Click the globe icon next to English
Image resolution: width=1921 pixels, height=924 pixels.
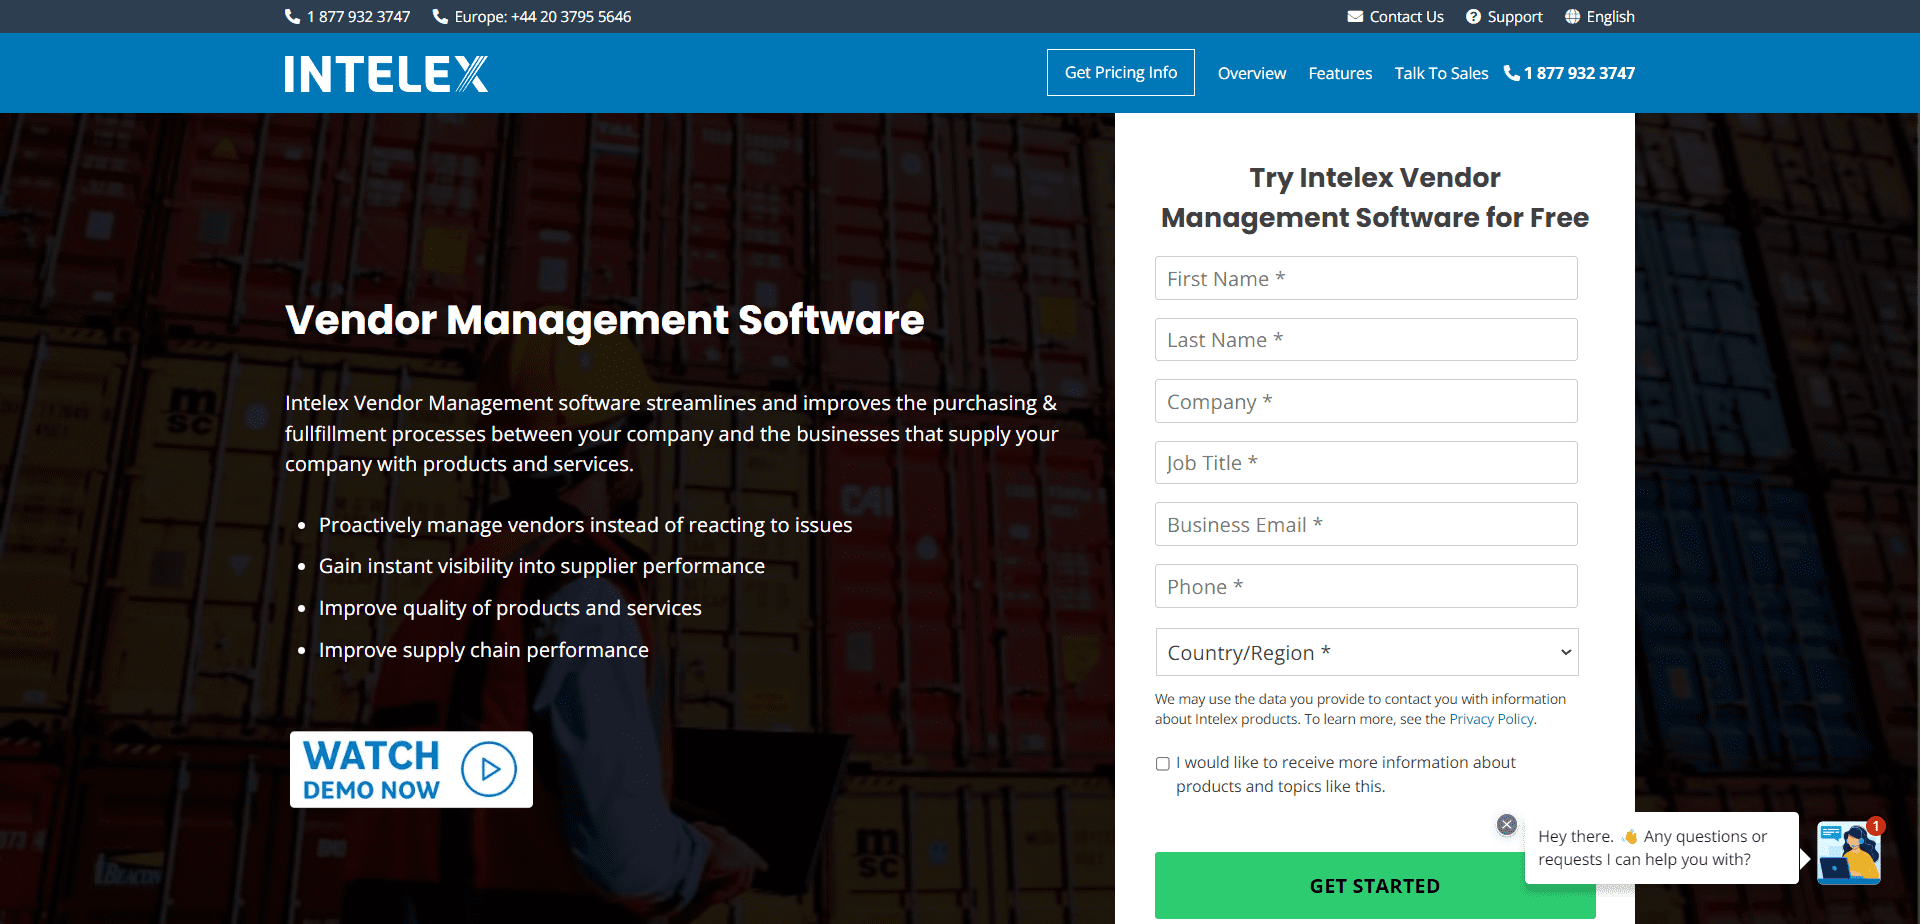(1572, 16)
